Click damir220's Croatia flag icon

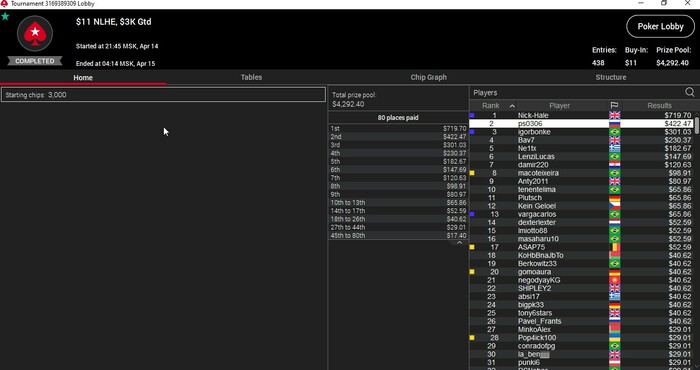[x=615, y=165]
